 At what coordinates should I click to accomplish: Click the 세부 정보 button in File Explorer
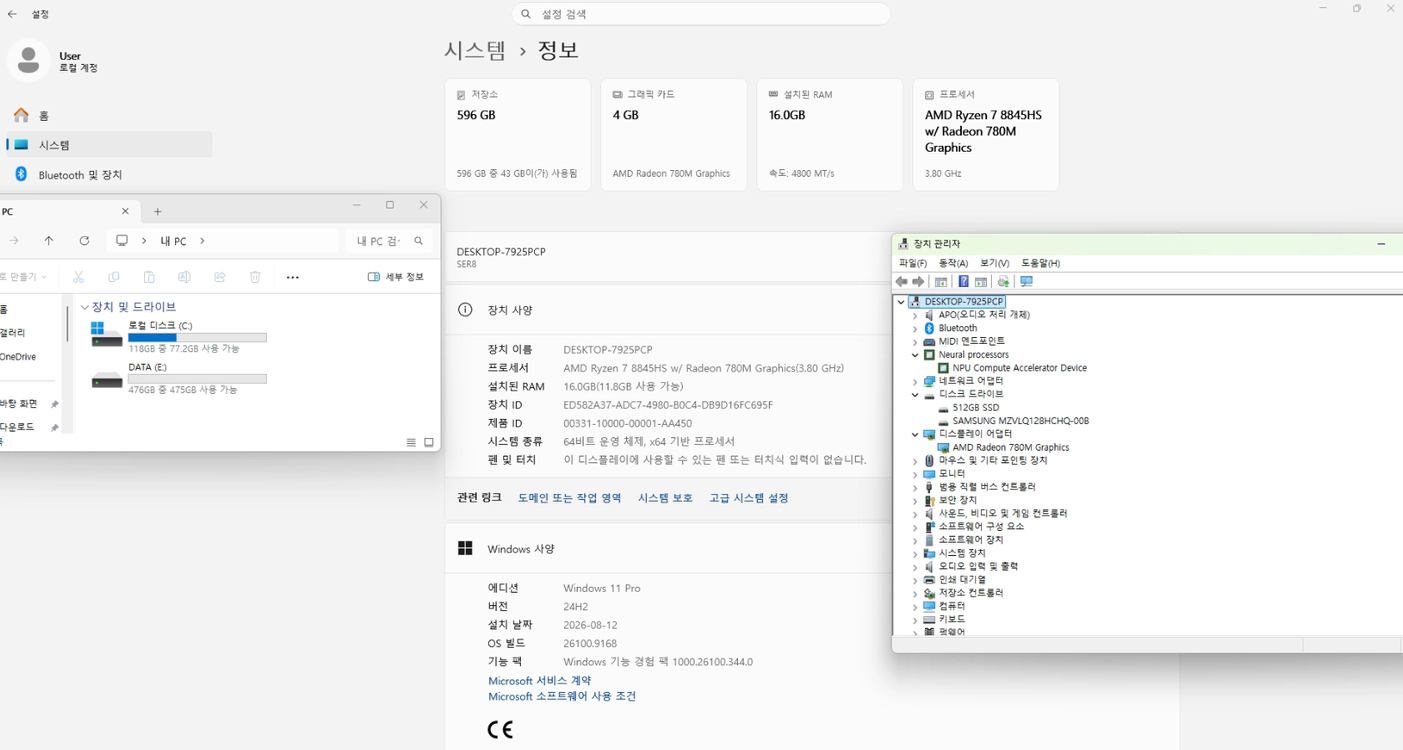(x=396, y=277)
